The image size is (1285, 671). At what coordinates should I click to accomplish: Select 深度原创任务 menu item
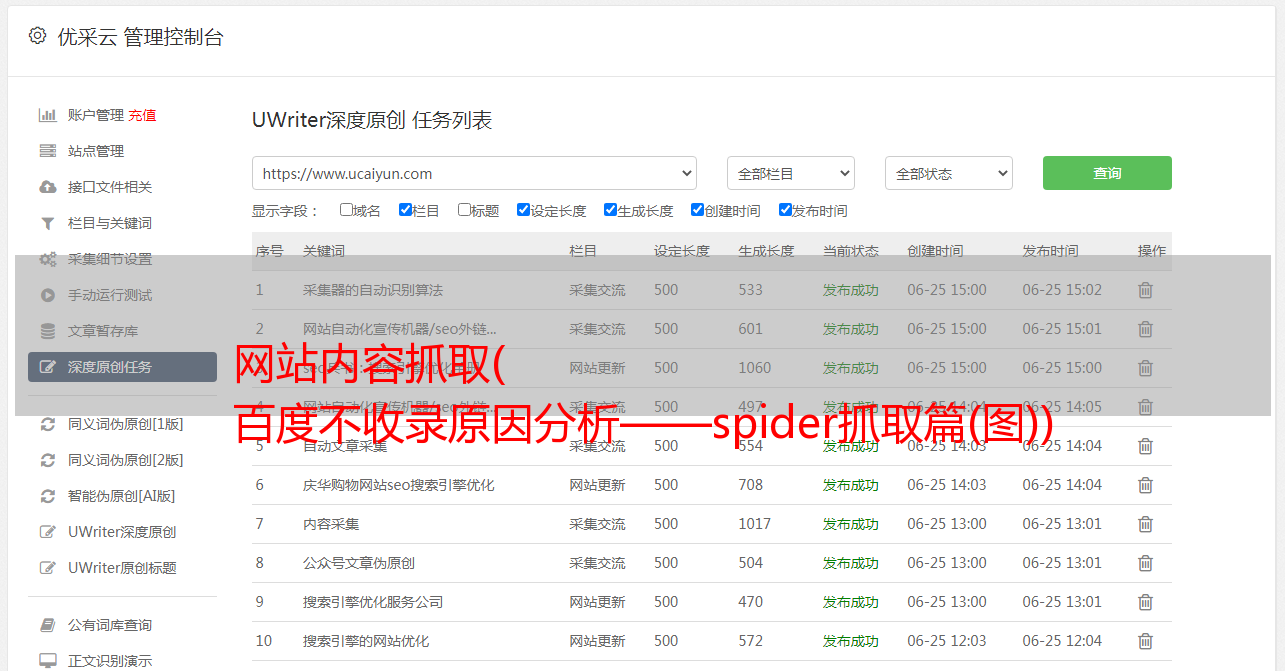coord(122,367)
